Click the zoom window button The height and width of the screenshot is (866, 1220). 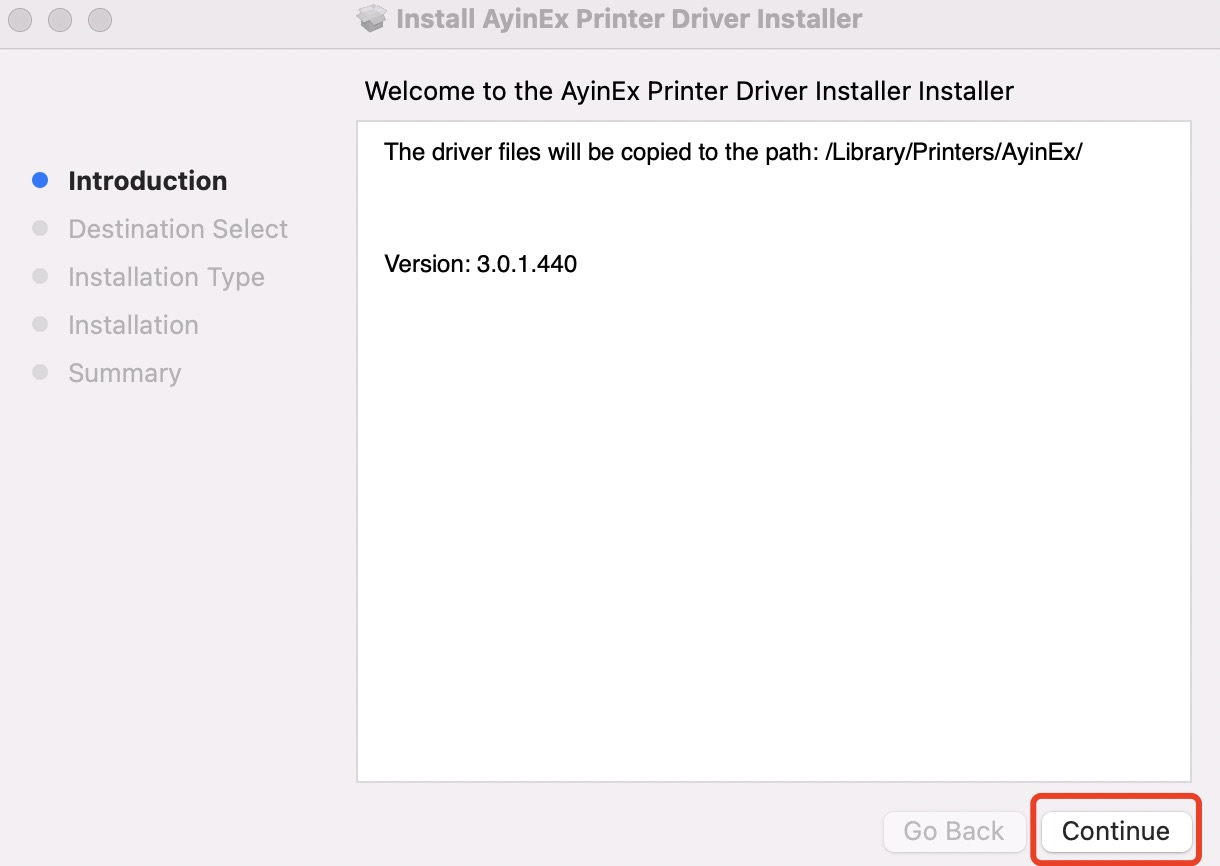tap(100, 19)
